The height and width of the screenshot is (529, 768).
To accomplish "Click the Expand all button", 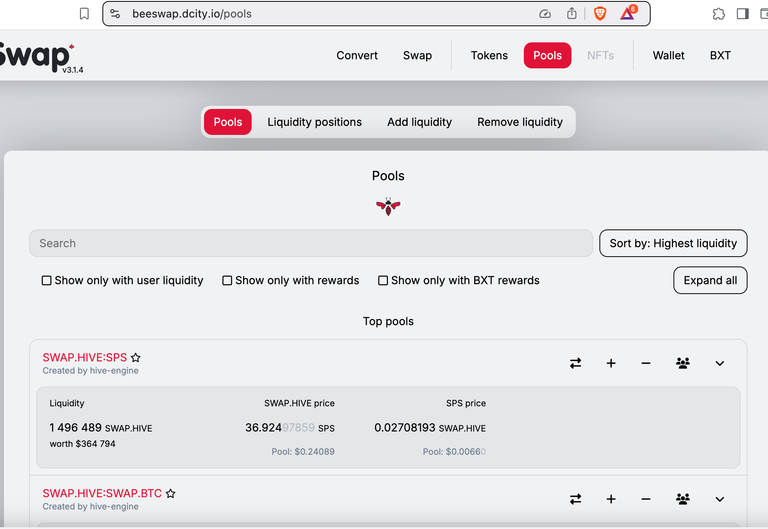I will pos(710,280).
